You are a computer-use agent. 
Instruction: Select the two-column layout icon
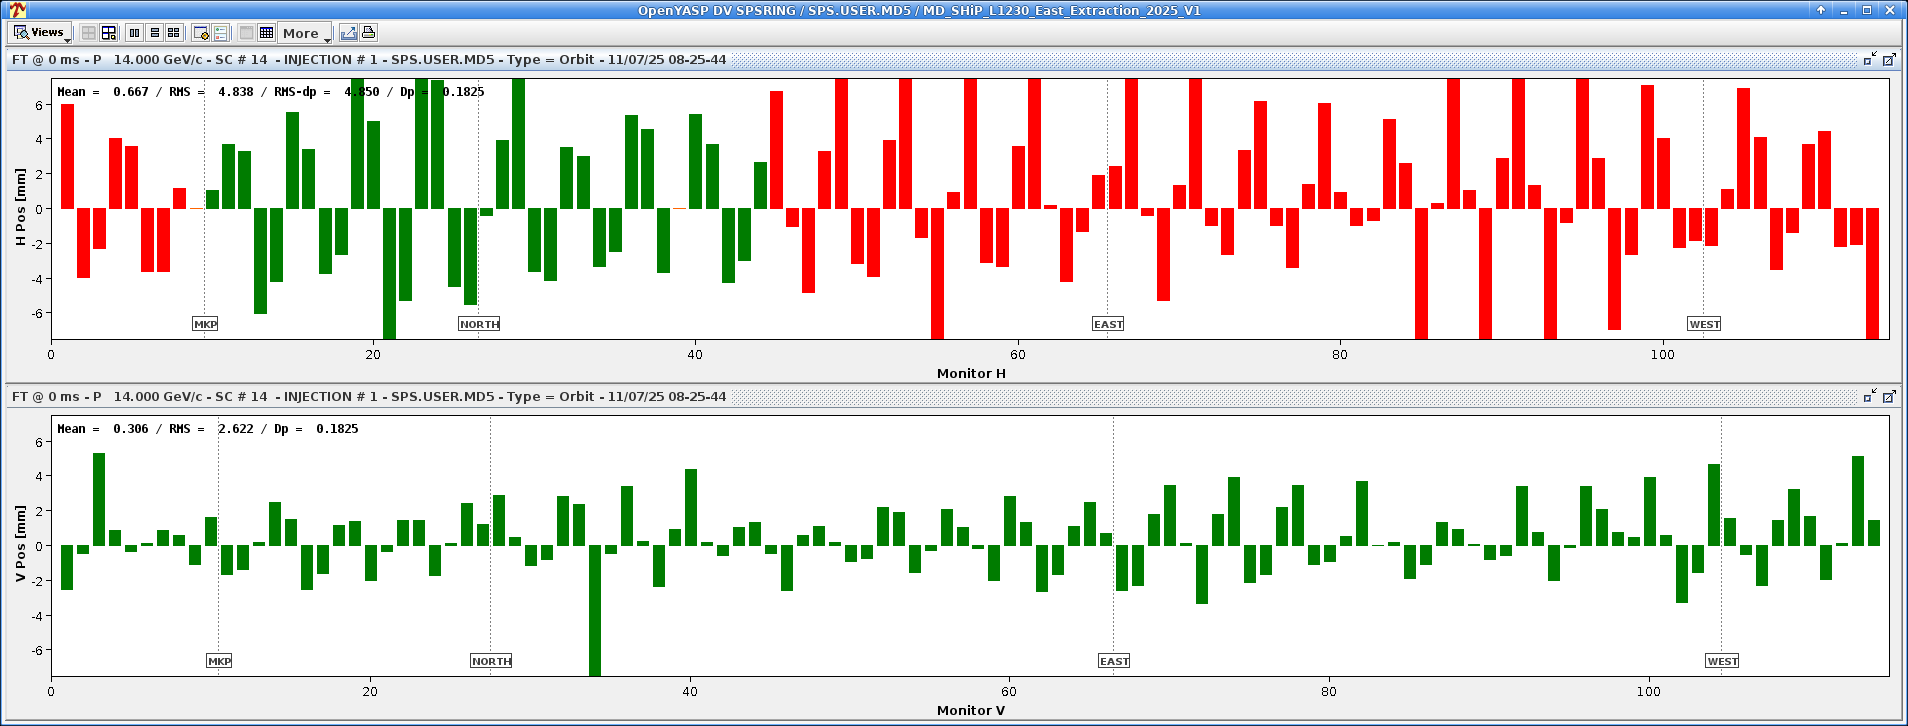(134, 33)
